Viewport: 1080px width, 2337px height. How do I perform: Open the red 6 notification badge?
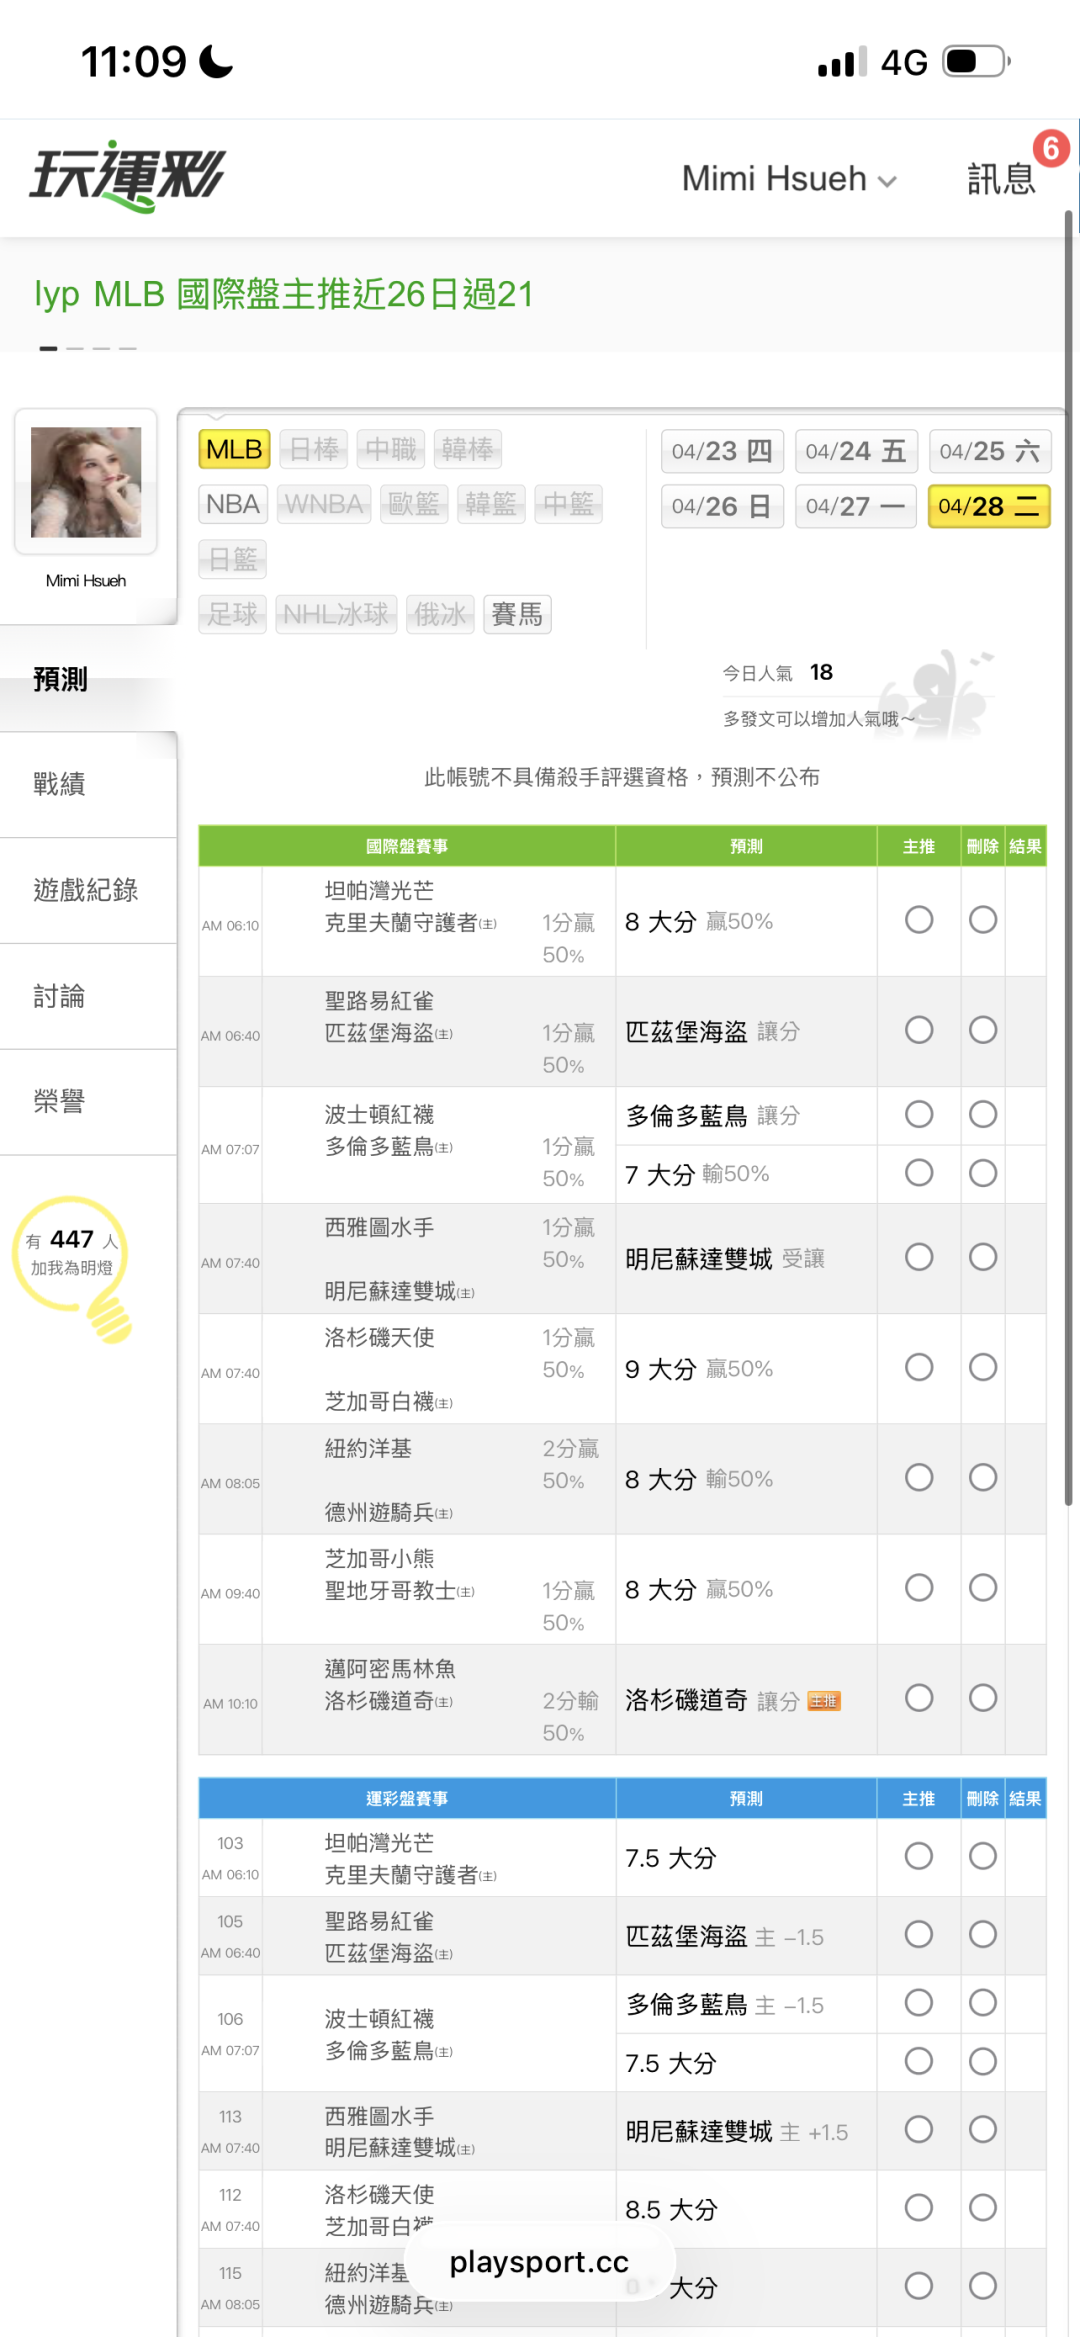(1050, 149)
